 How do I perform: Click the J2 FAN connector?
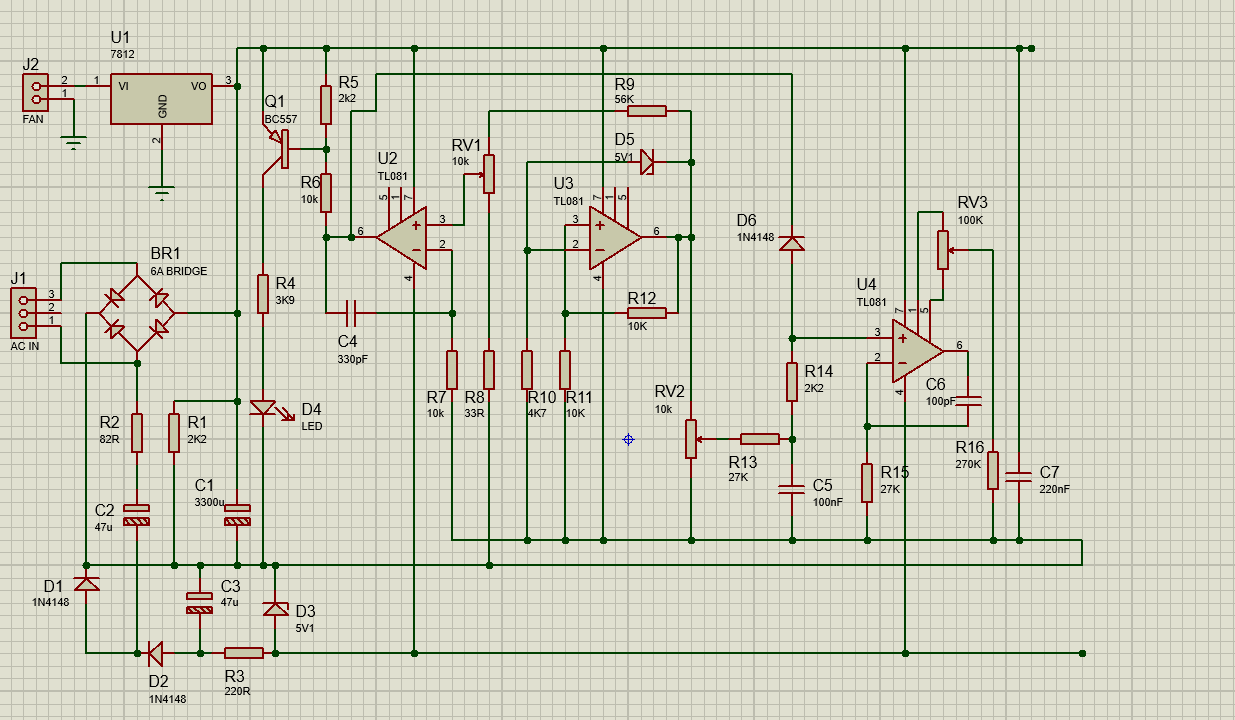pos(36,93)
